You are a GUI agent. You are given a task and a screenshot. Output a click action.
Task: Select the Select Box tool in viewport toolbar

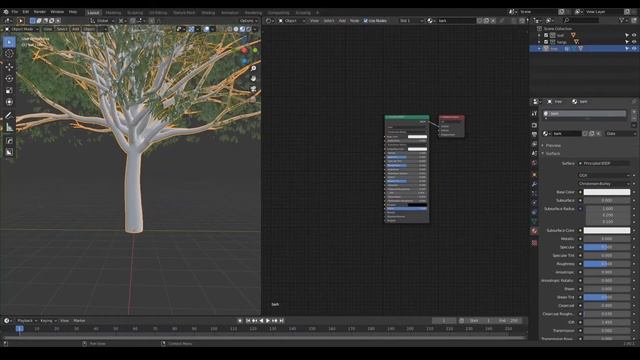tap(9, 42)
